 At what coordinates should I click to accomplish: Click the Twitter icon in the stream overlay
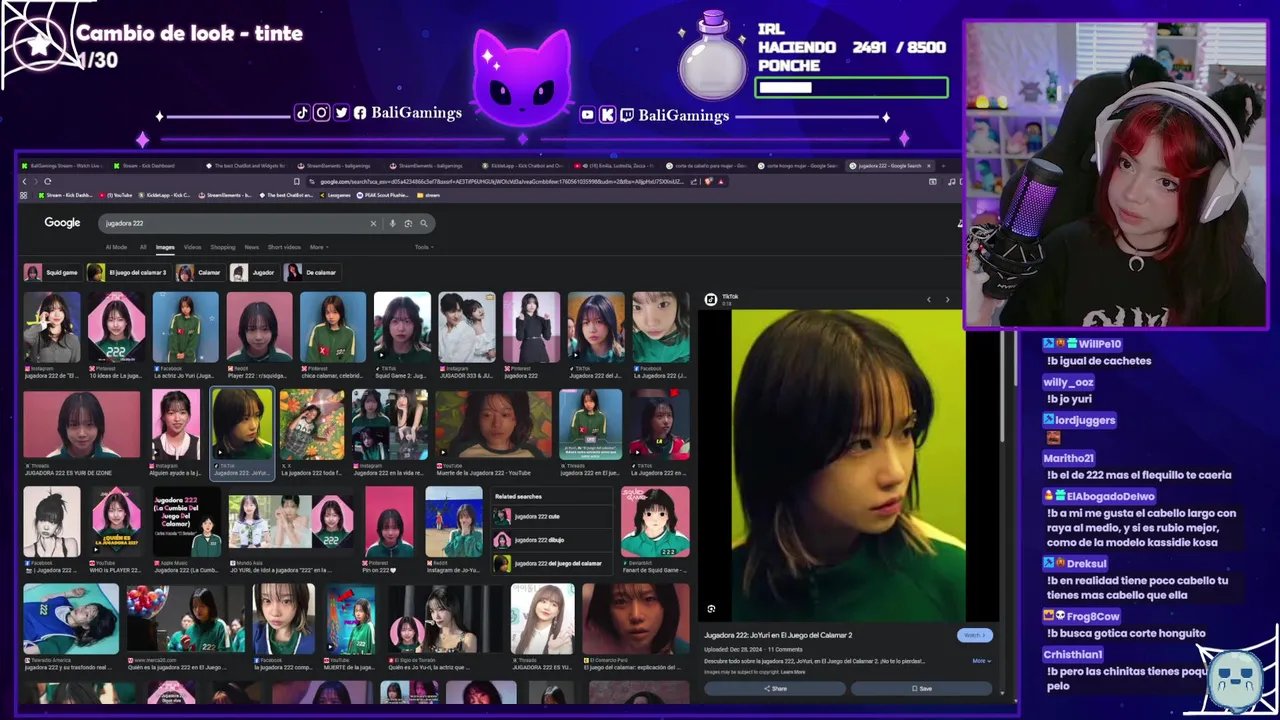click(341, 113)
